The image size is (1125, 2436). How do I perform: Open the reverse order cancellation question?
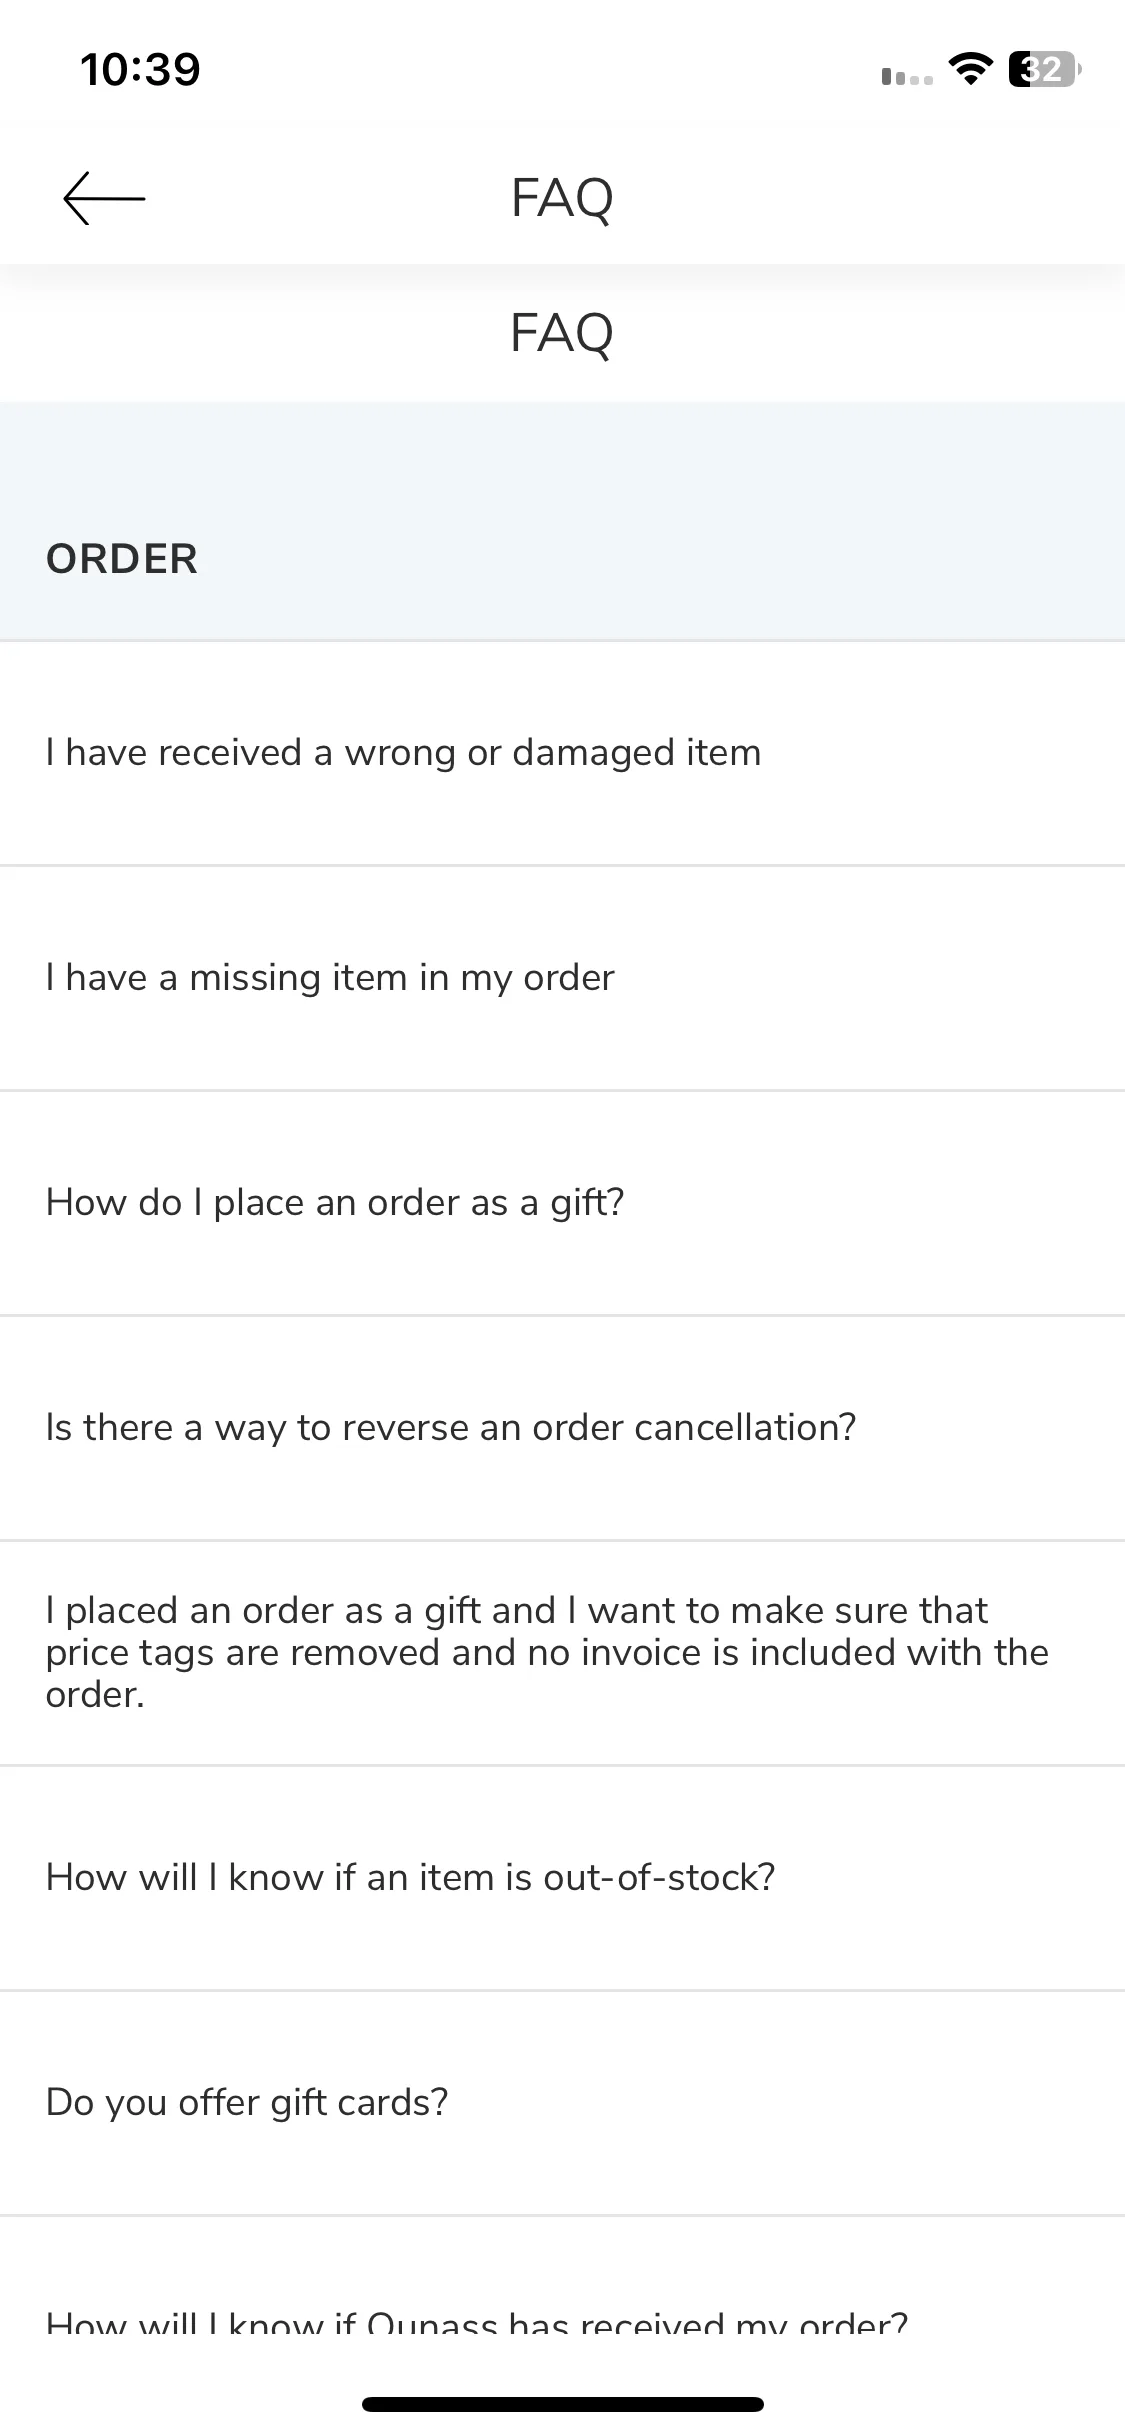562,1428
